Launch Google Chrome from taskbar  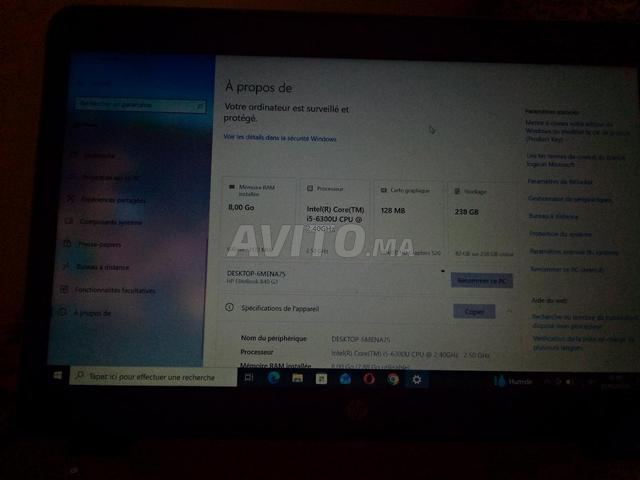coord(393,380)
